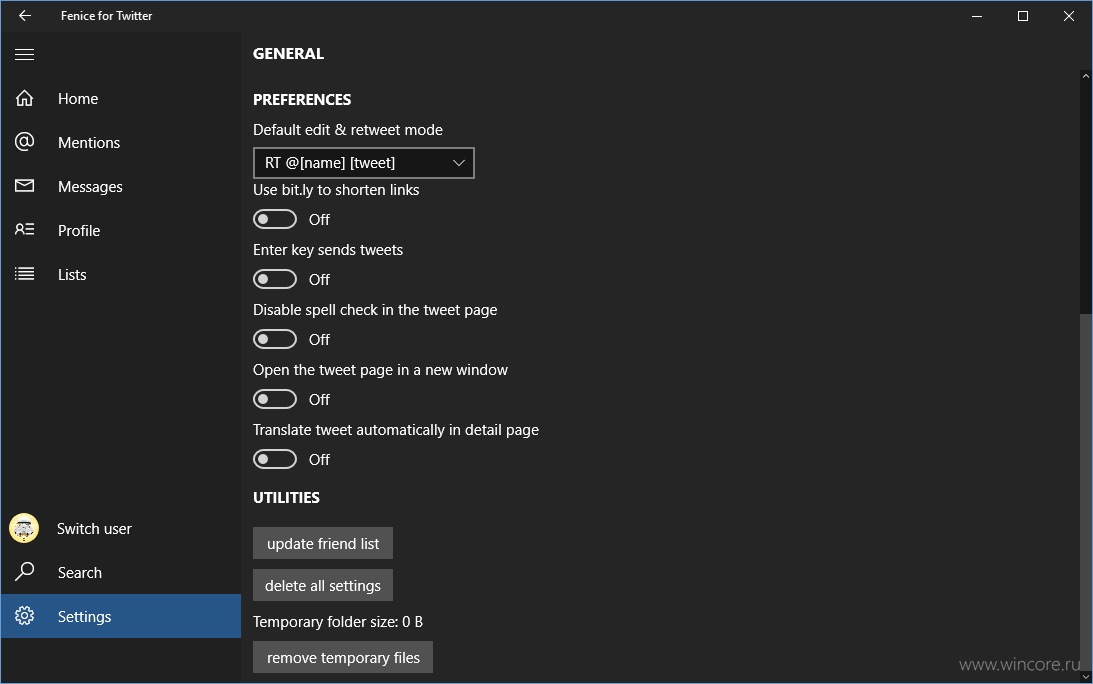Open Lists from sidebar
The image size is (1093, 684).
click(72, 275)
